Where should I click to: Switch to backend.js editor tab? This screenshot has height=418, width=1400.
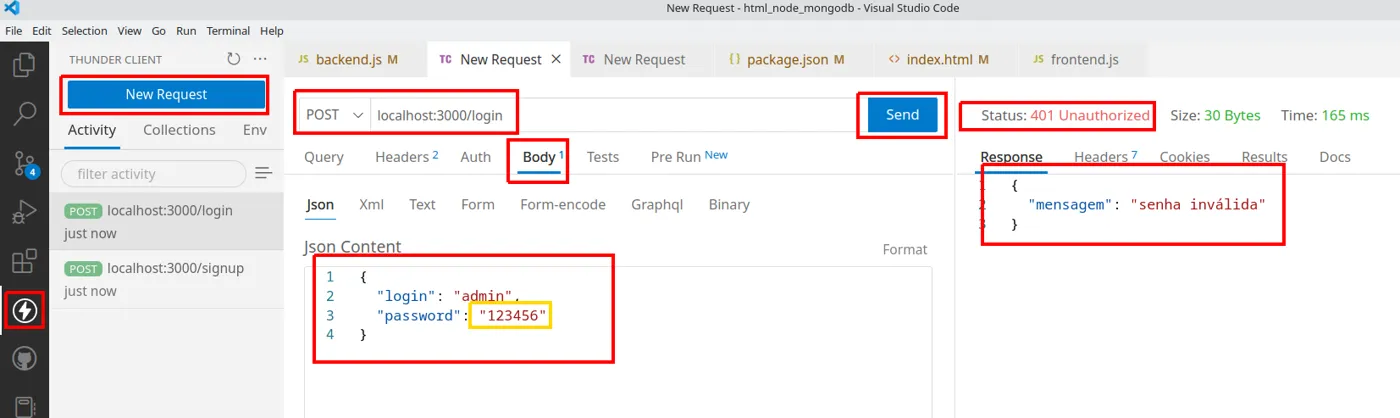pos(355,59)
